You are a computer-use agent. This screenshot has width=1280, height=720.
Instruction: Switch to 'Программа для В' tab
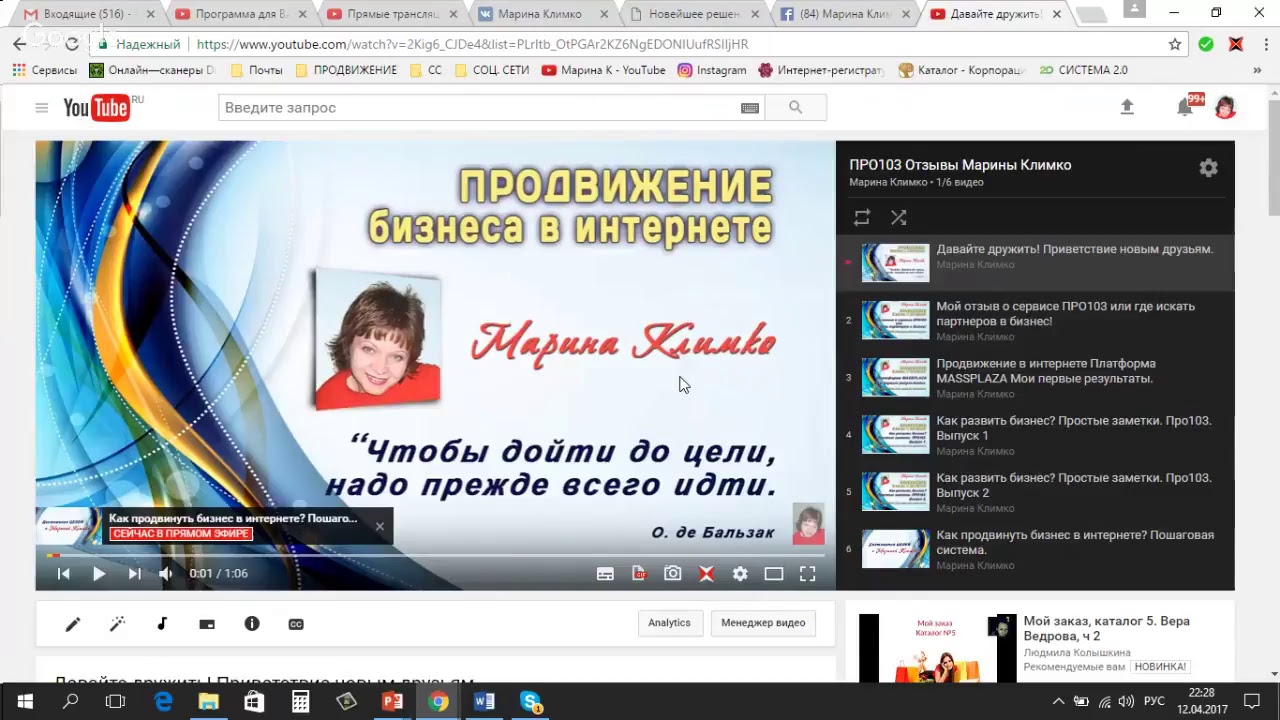tap(240, 14)
